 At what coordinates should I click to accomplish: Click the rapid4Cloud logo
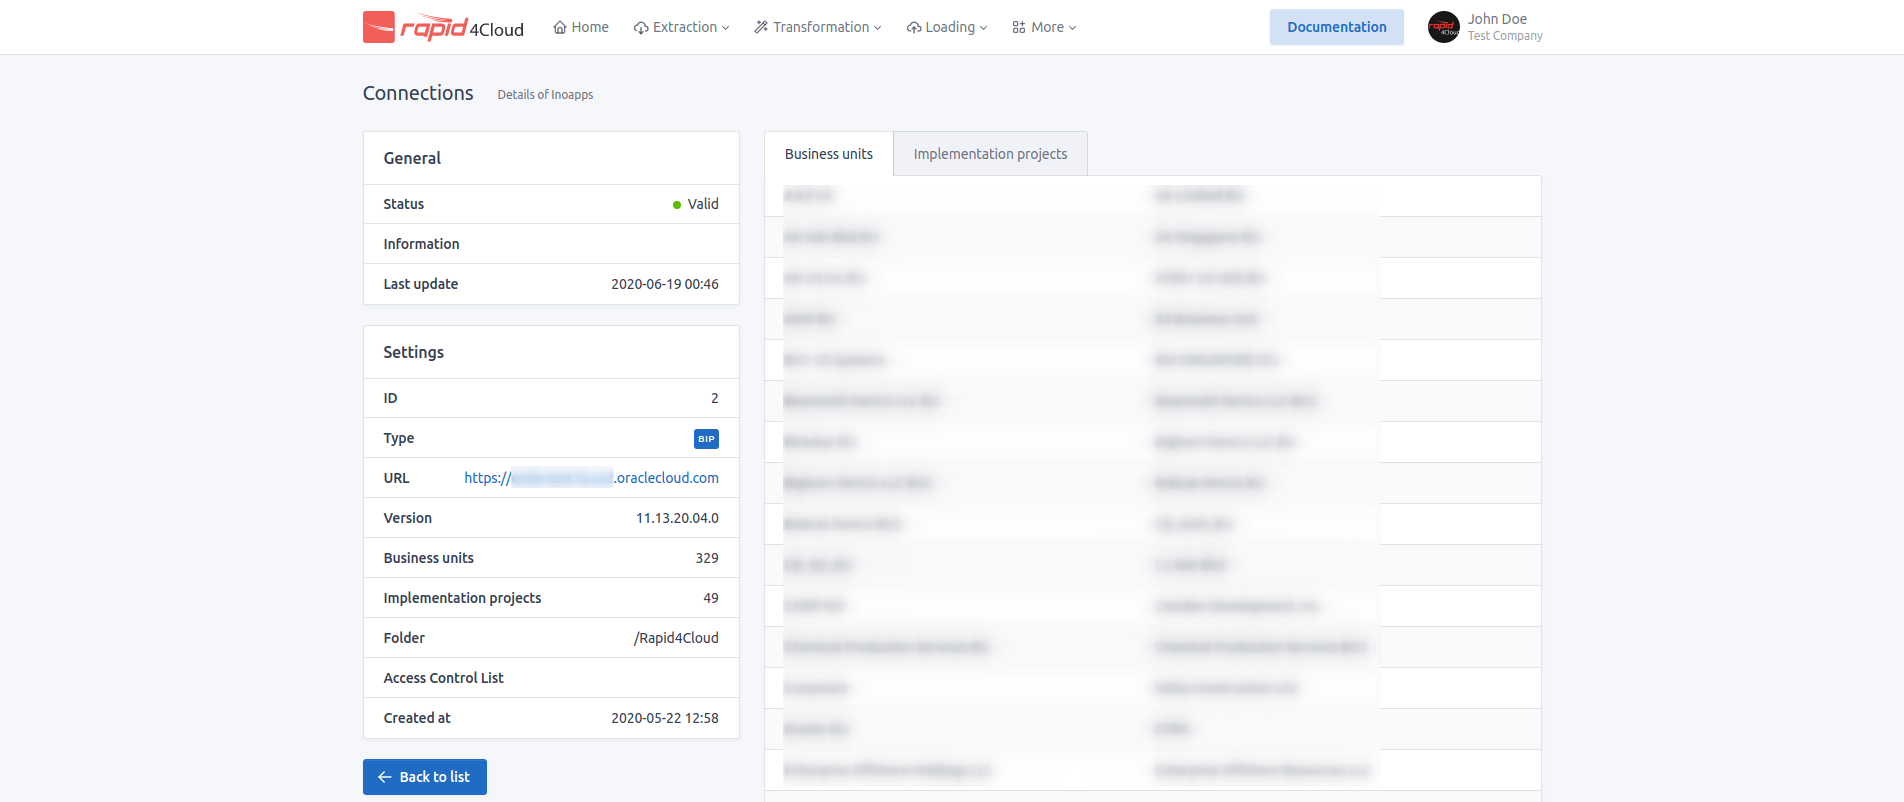pos(443,27)
